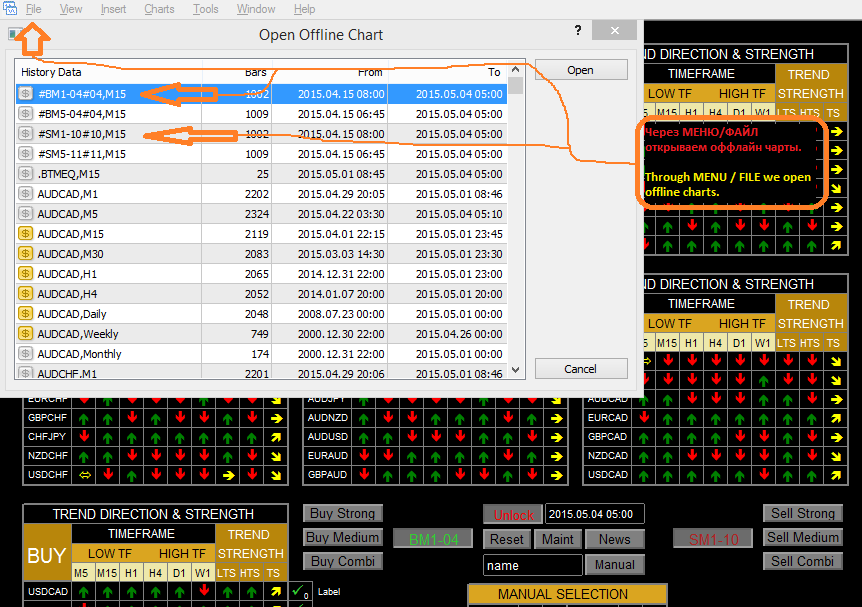Open the File menu
862x607 pixels.
(34, 9)
